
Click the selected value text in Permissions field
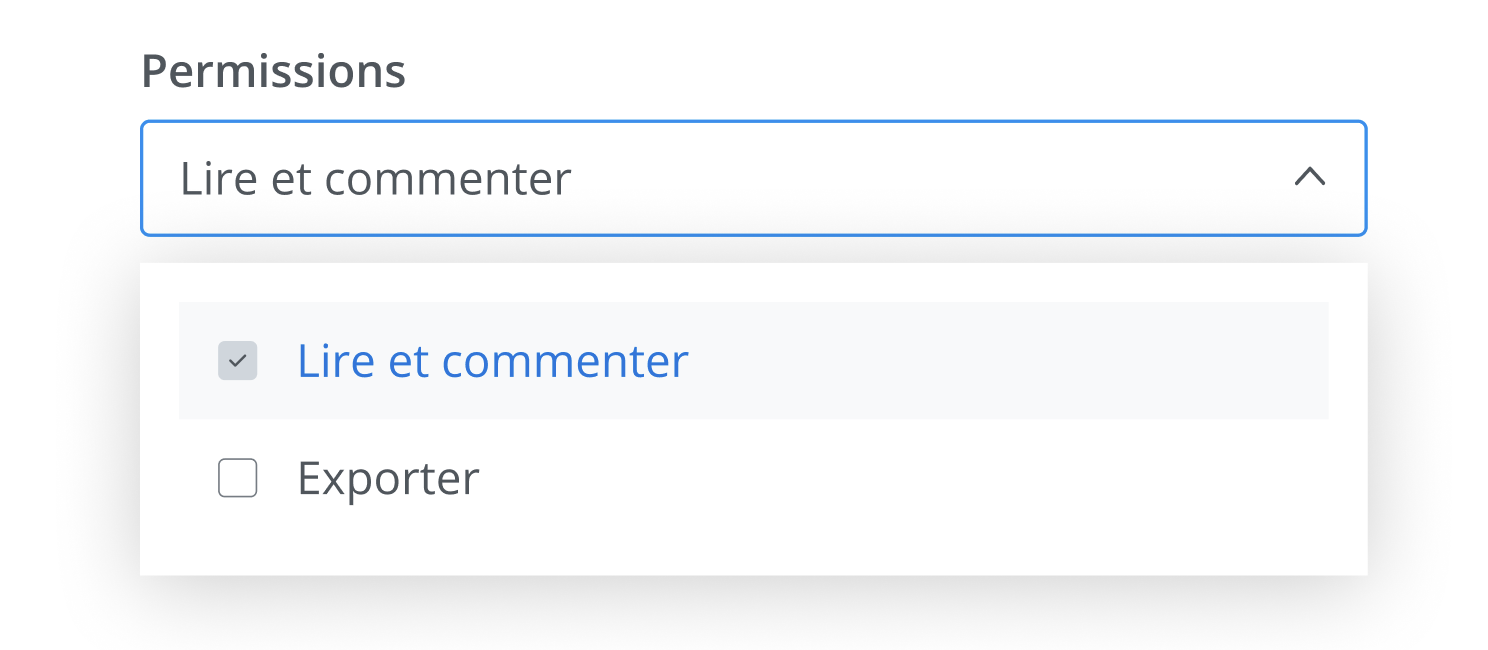[x=375, y=179]
